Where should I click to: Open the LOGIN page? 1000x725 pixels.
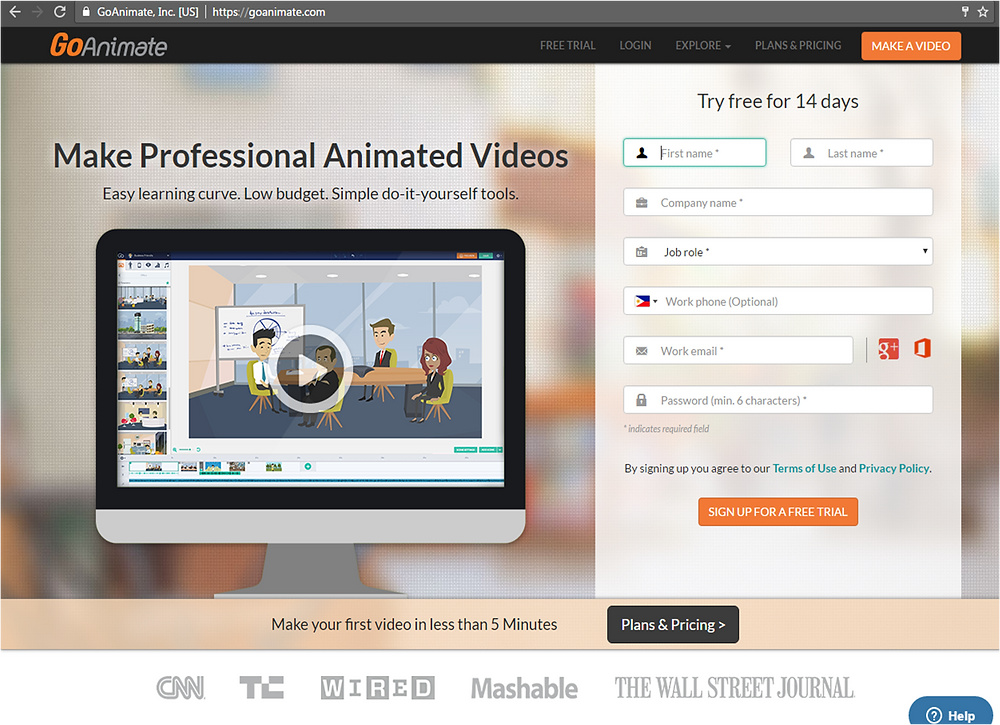[635, 46]
